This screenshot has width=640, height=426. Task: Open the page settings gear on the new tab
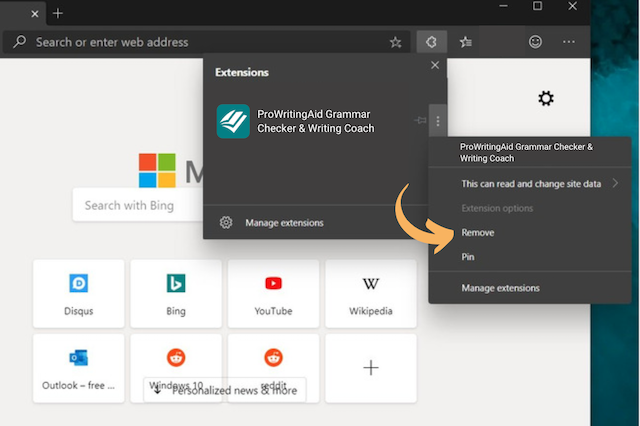point(546,98)
